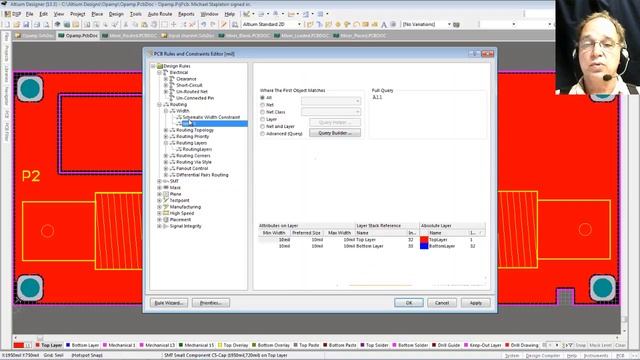Screen dimensions: 640x360
Task: Click the Place Fill rectangle icon
Action: pos(365,24)
